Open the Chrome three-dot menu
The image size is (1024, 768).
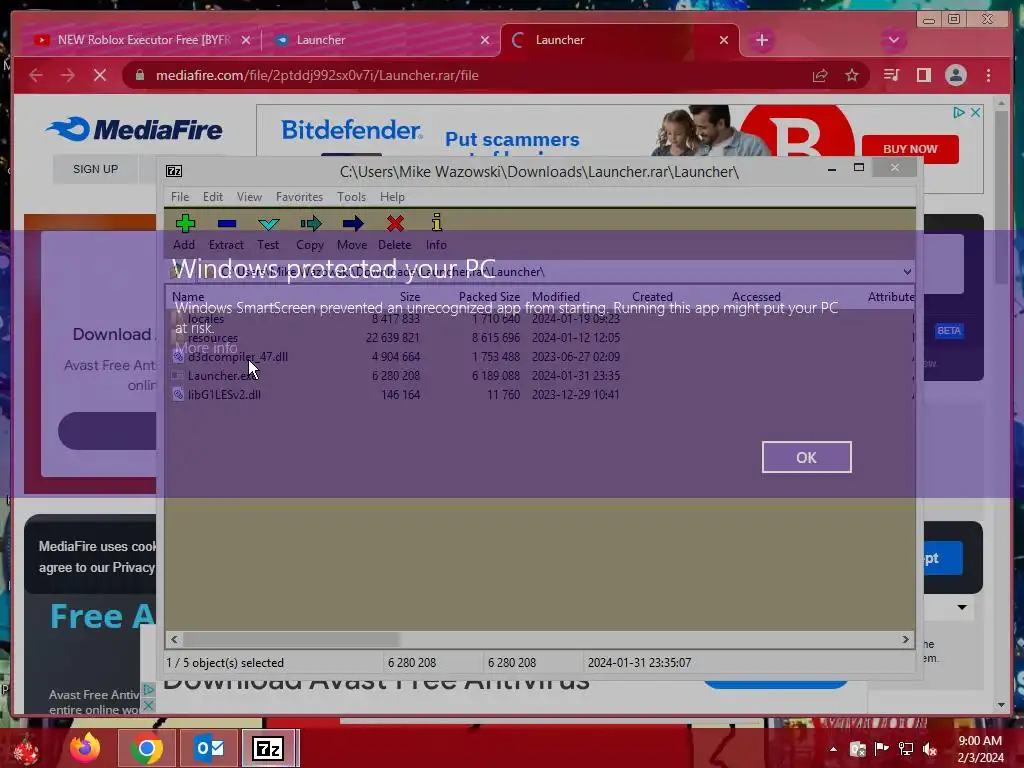(988, 75)
